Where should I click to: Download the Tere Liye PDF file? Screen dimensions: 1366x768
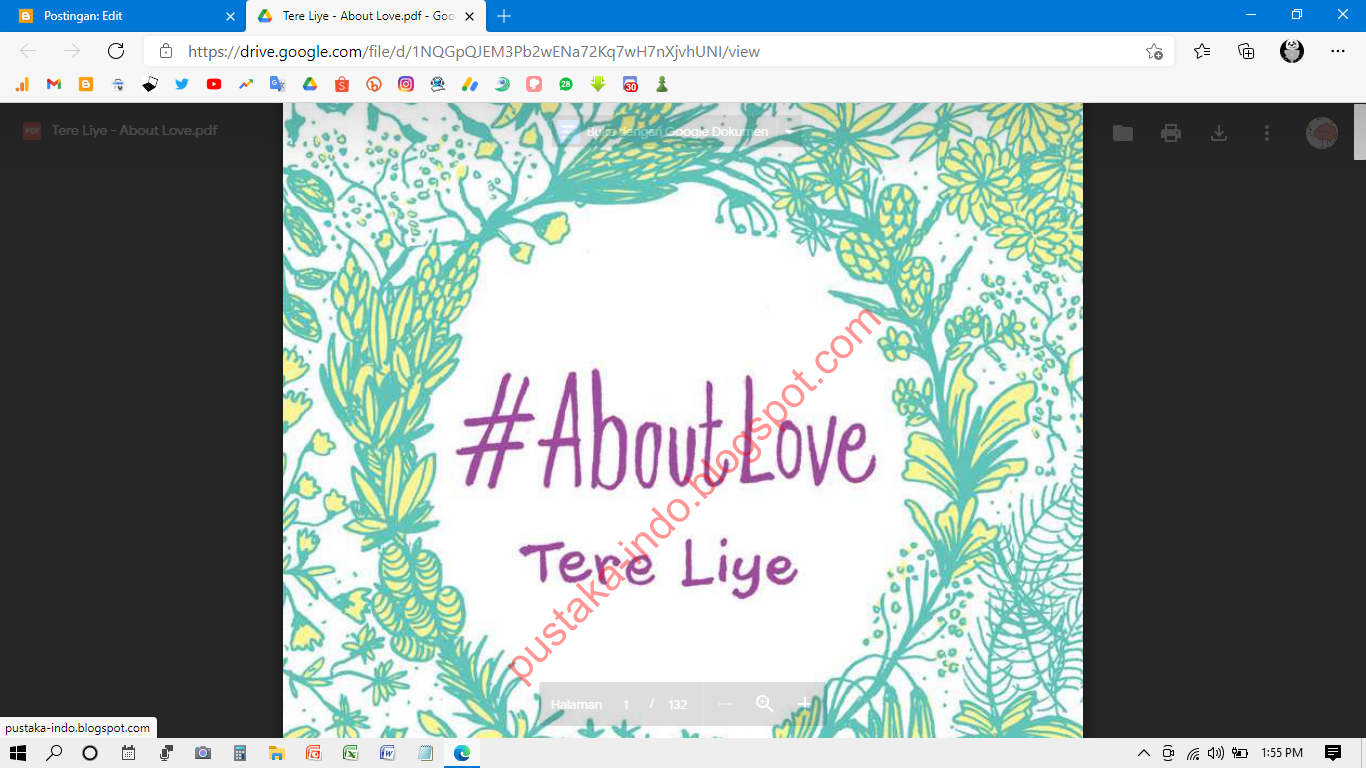pyautogui.click(x=1219, y=133)
